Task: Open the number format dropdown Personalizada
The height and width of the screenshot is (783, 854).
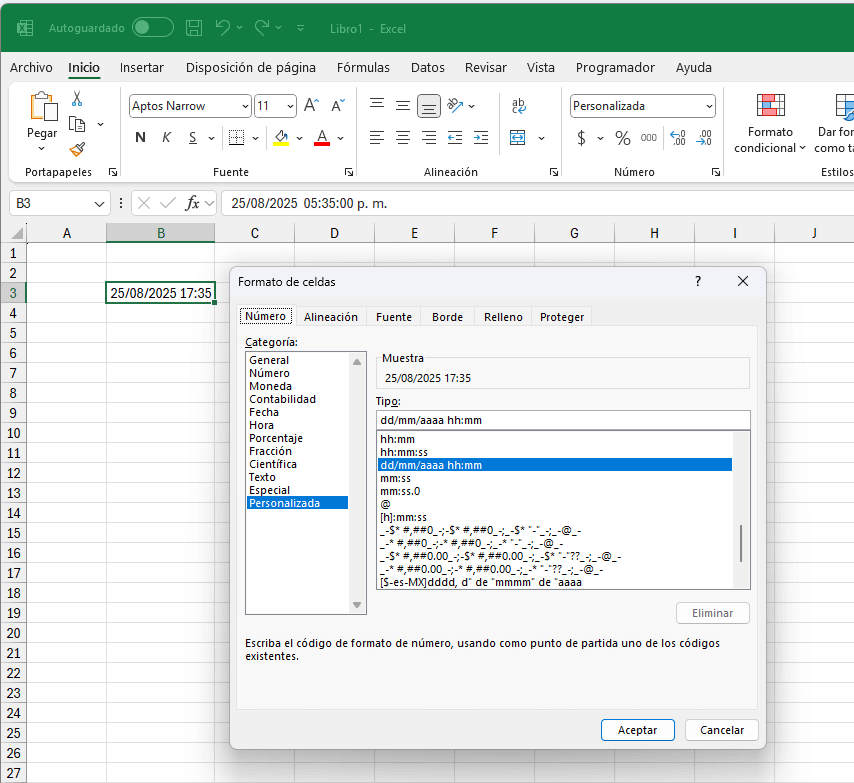Action: tap(709, 106)
